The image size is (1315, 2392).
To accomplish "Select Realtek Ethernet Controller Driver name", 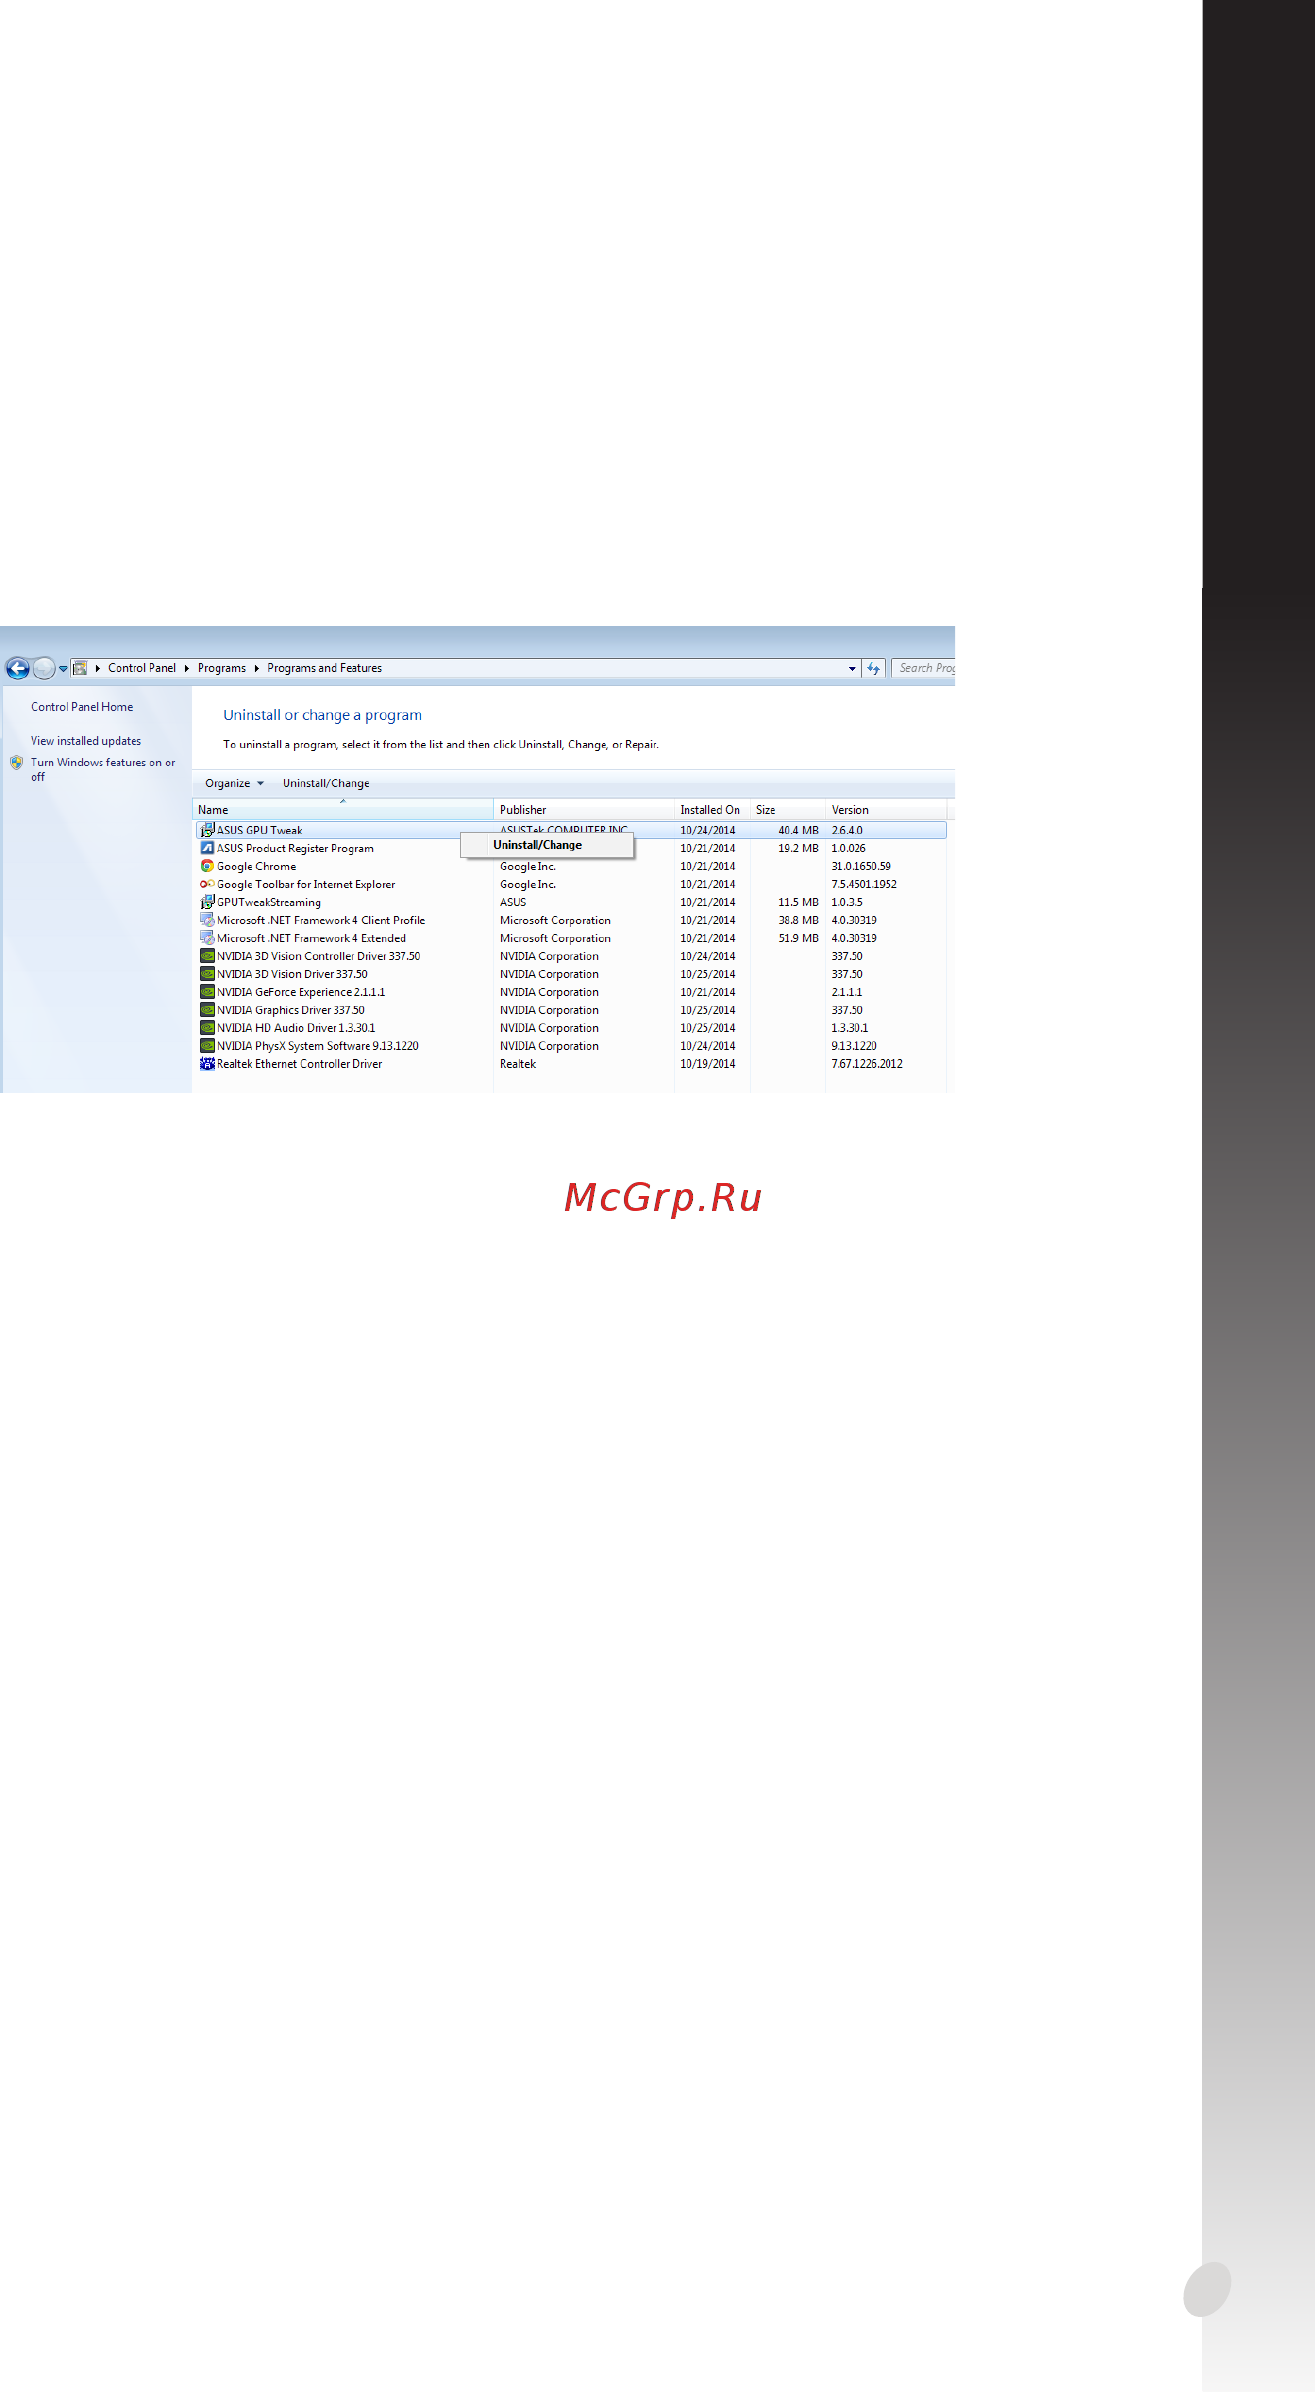I will coord(299,1064).
